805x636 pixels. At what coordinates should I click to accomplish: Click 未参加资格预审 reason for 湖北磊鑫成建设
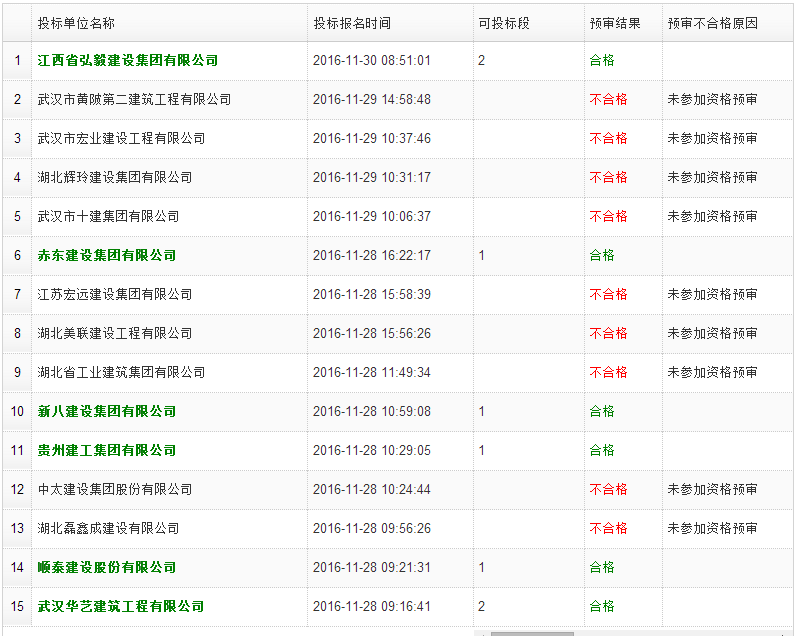click(x=713, y=529)
